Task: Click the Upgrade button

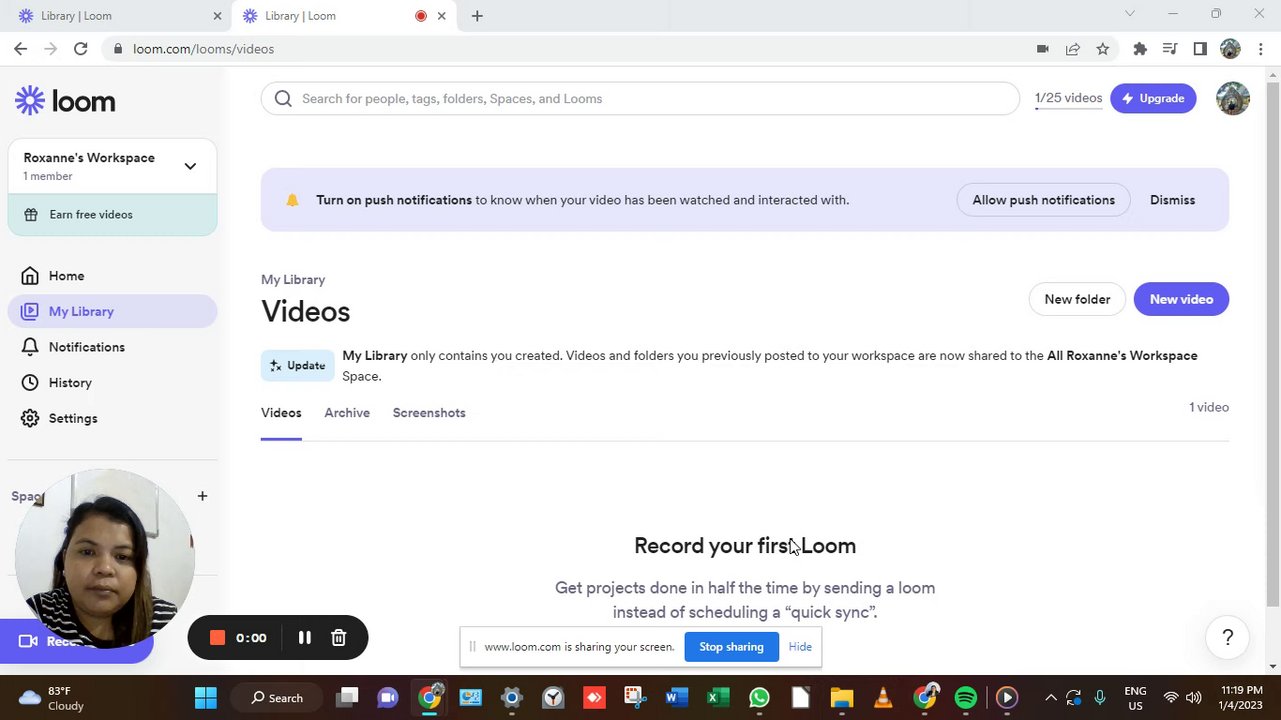Action: point(1153,98)
